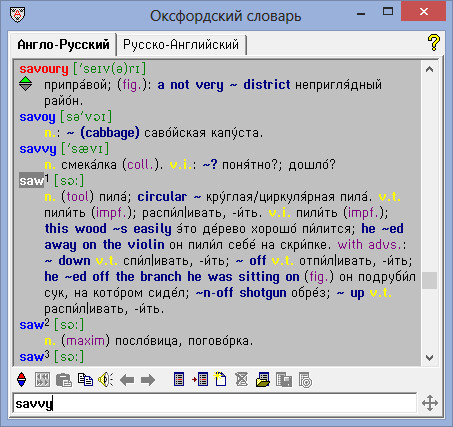Image resolution: width=453 pixels, height=427 pixels.
Task: Open the word list icon
Action: pos(179,380)
